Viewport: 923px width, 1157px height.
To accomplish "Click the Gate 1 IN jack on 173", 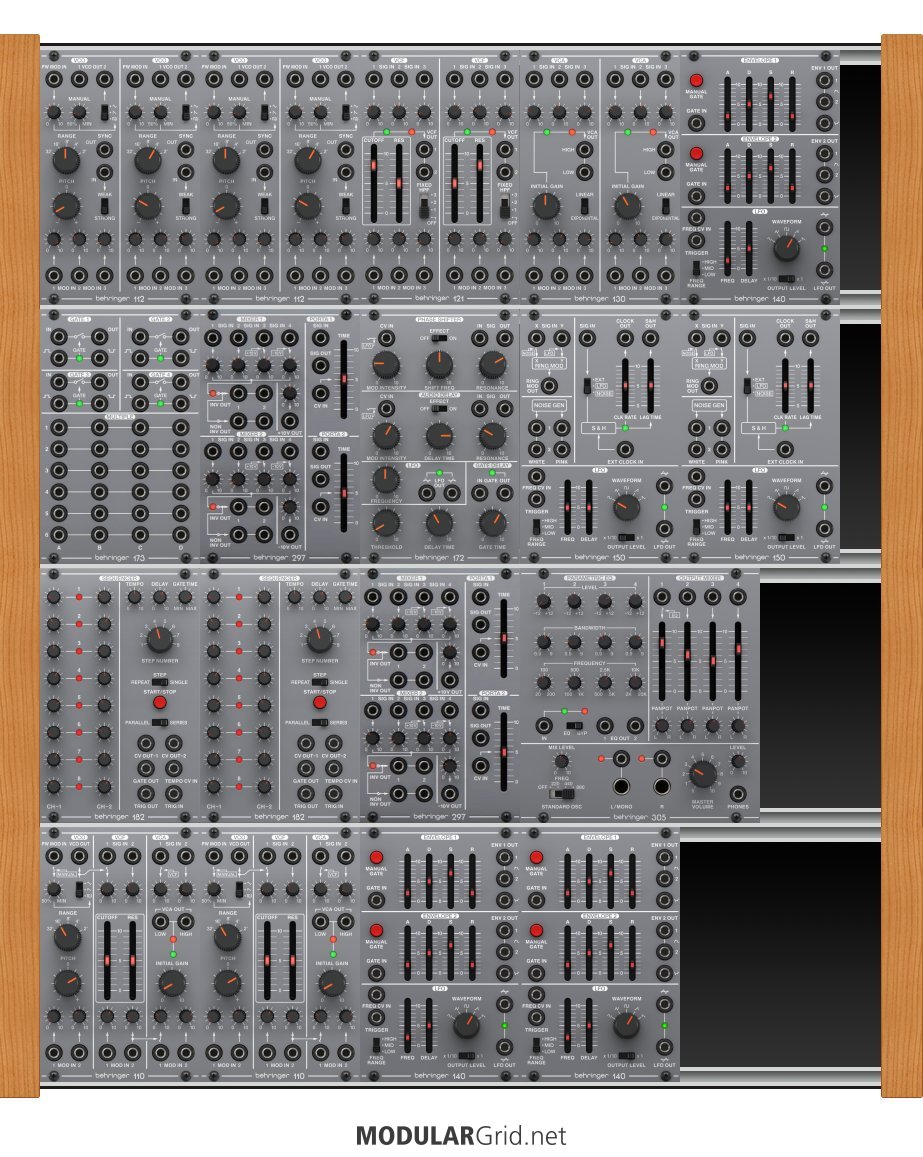I will click(x=58, y=337).
